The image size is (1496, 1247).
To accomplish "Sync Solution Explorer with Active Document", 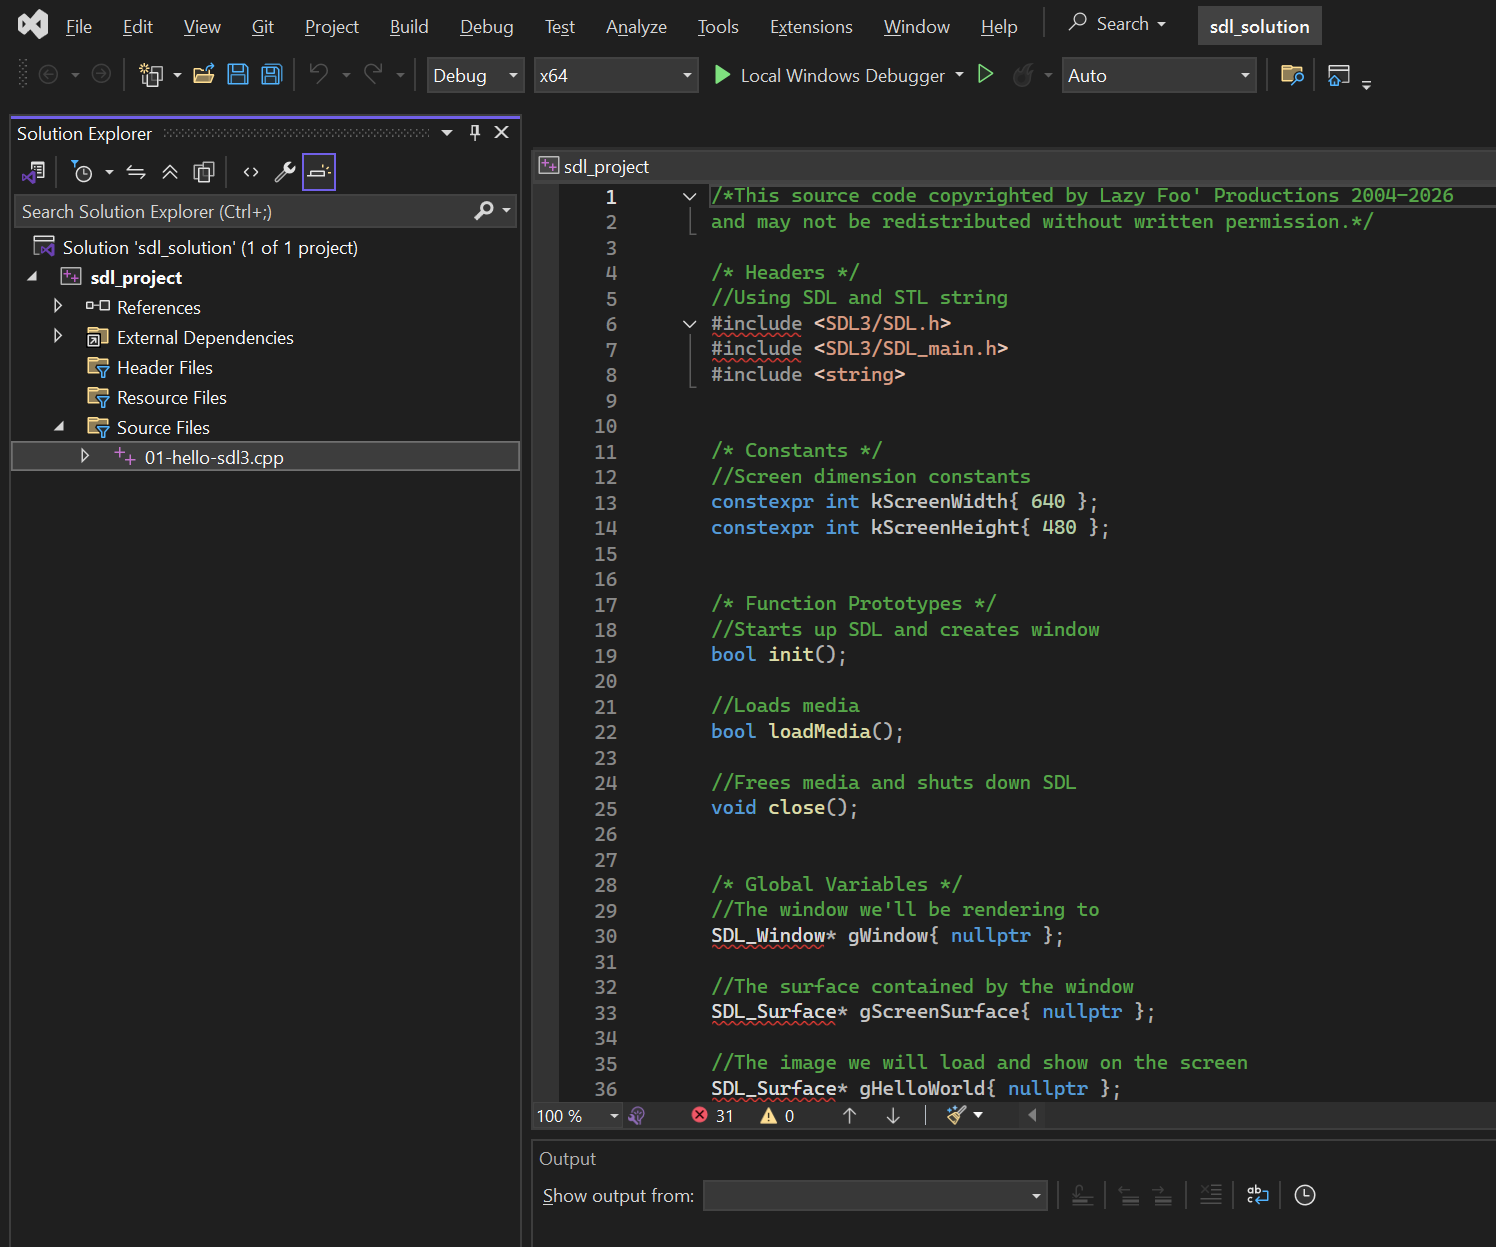I will 136,171.
